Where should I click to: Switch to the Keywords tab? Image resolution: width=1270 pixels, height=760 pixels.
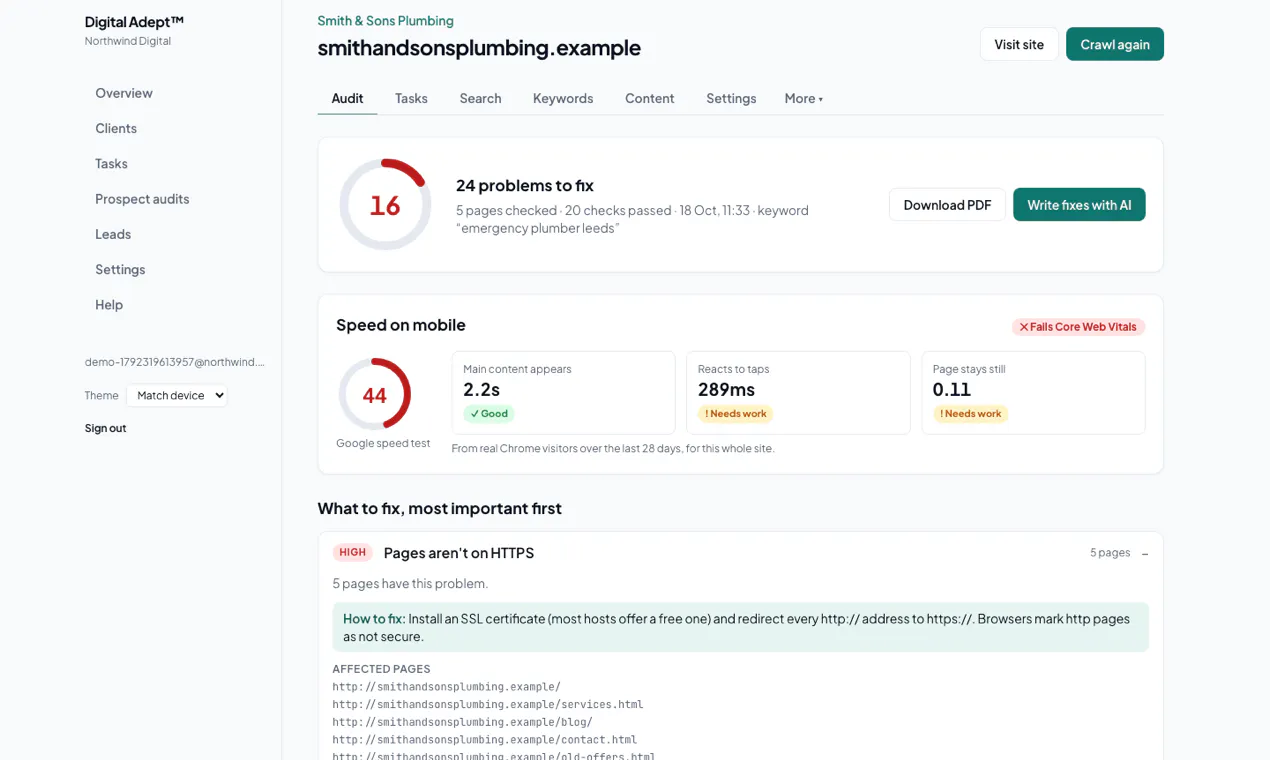563,98
